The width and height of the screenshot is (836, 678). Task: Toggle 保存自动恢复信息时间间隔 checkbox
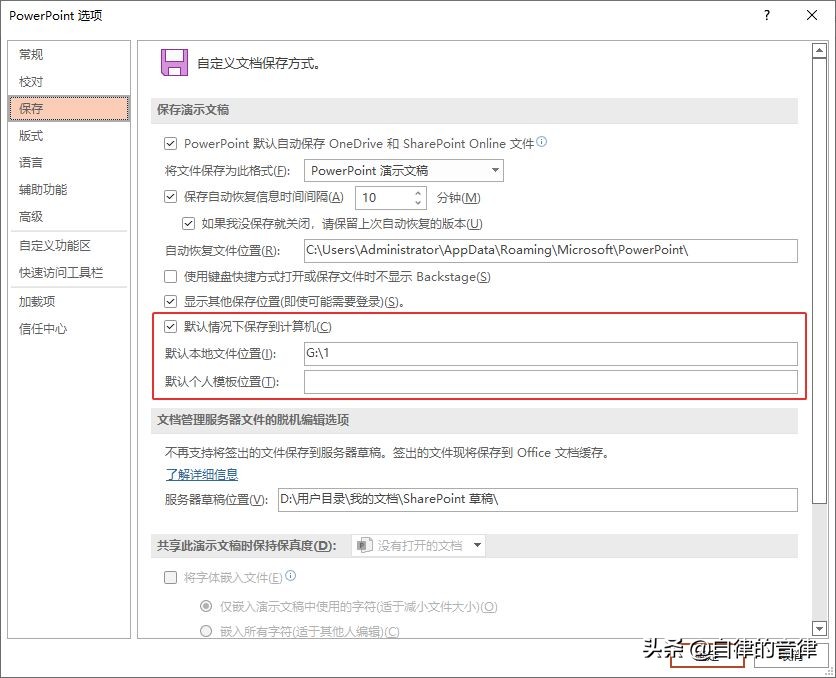[170, 197]
